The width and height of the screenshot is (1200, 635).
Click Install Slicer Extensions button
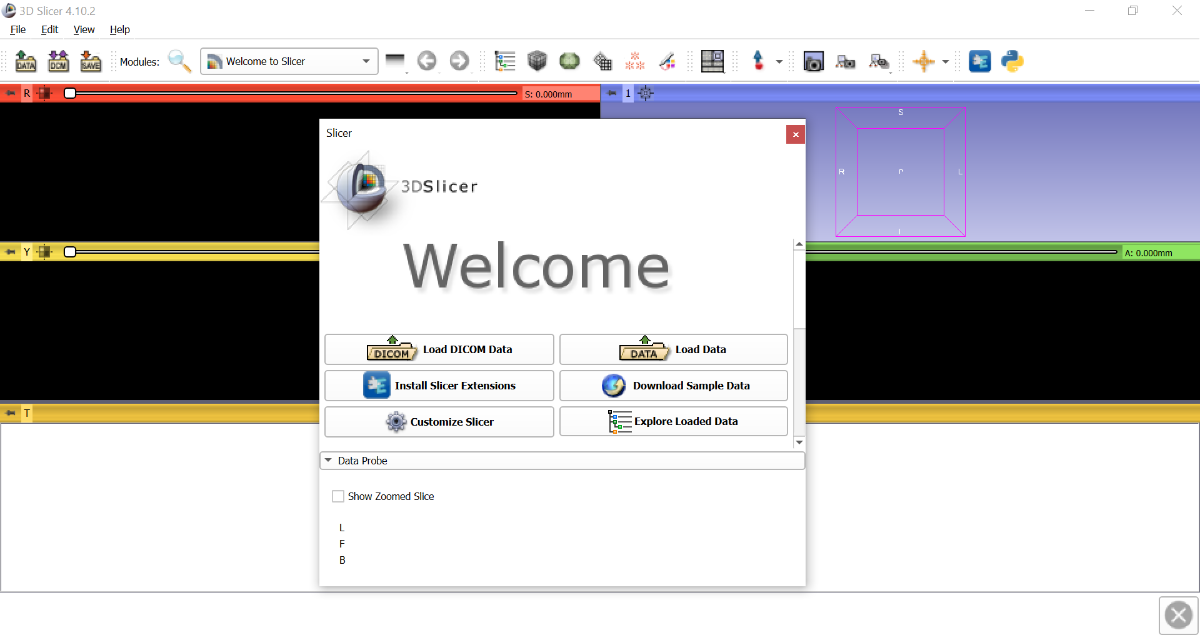point(439,386)
